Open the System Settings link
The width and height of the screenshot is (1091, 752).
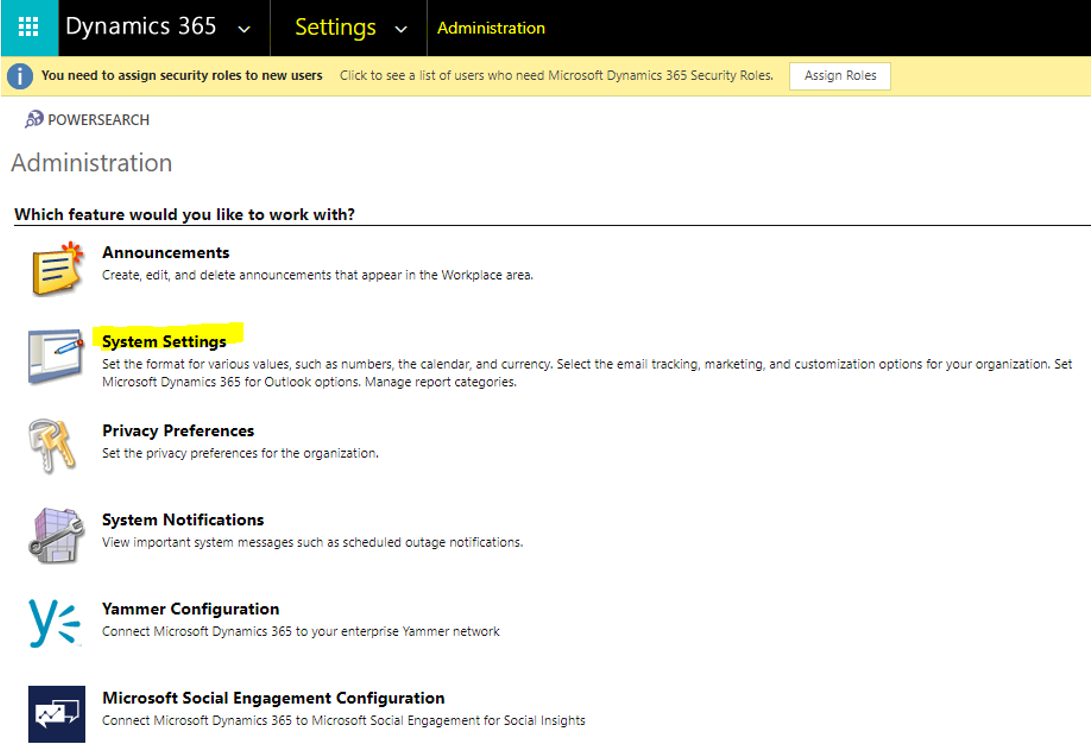164,342
